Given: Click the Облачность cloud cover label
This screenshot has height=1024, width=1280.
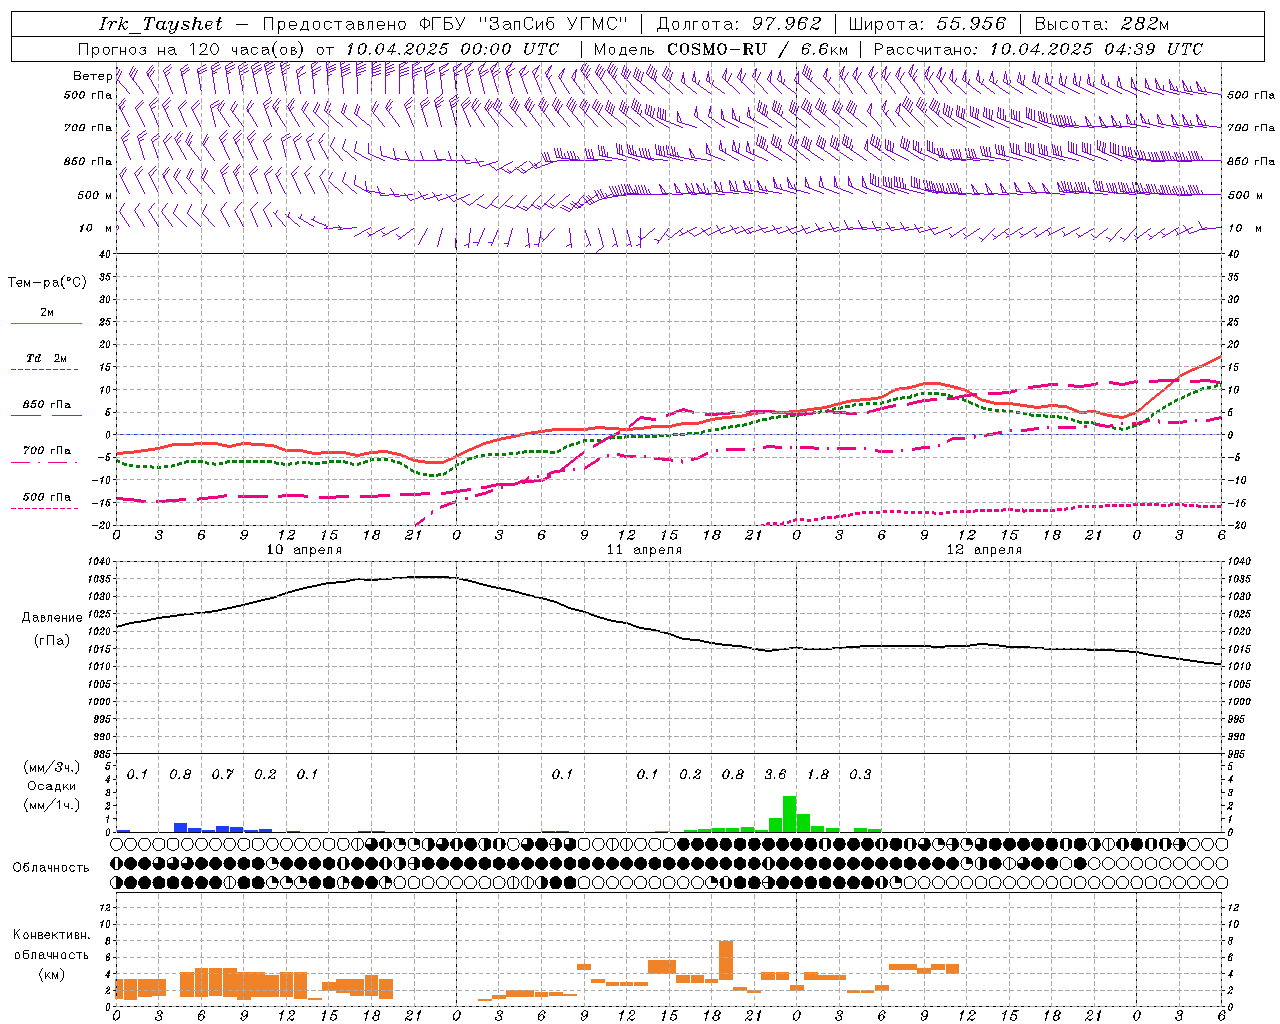Looking at the screenshot, I should coord(51,867).
